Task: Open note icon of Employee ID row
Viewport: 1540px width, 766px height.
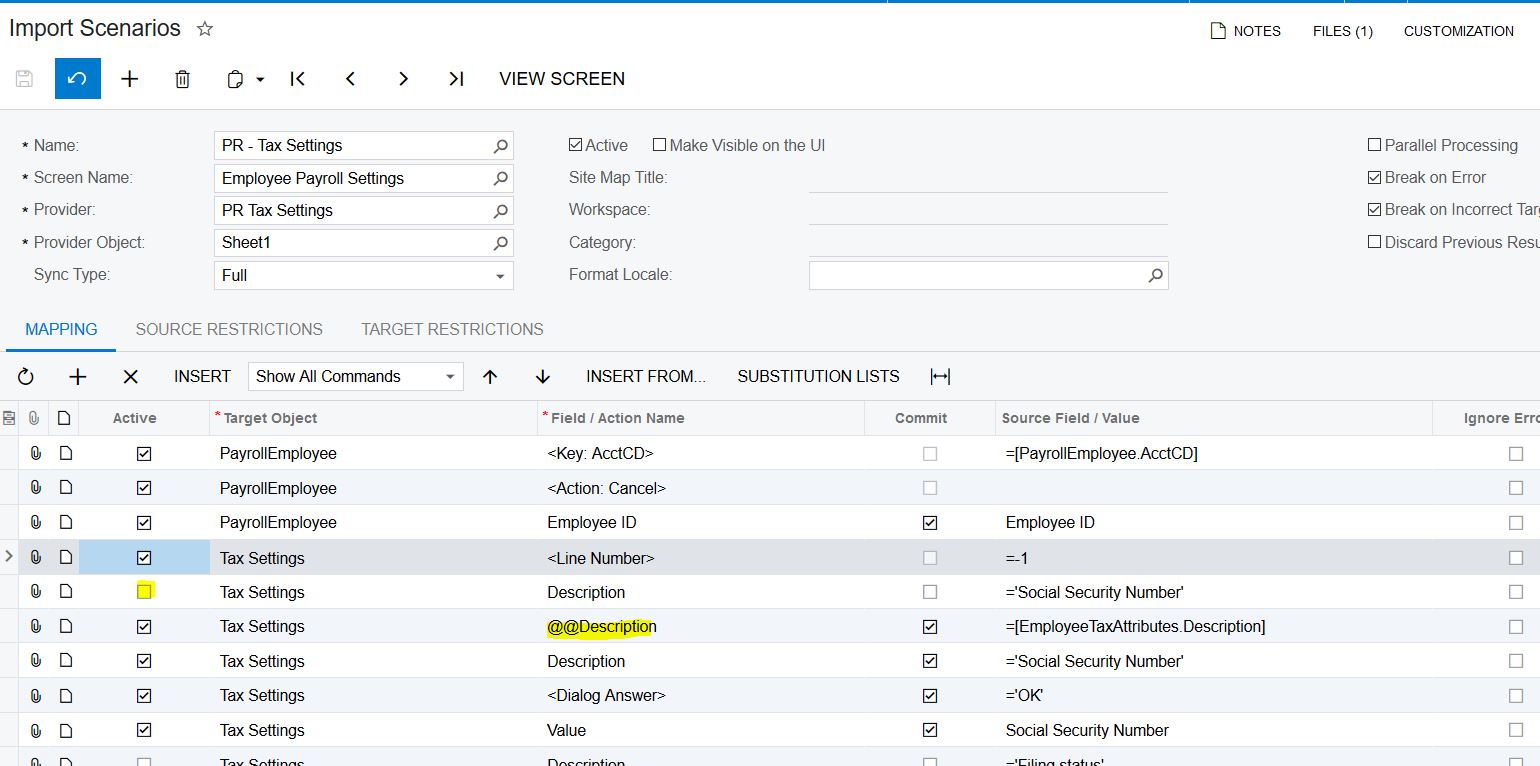Action: [66, 523]
